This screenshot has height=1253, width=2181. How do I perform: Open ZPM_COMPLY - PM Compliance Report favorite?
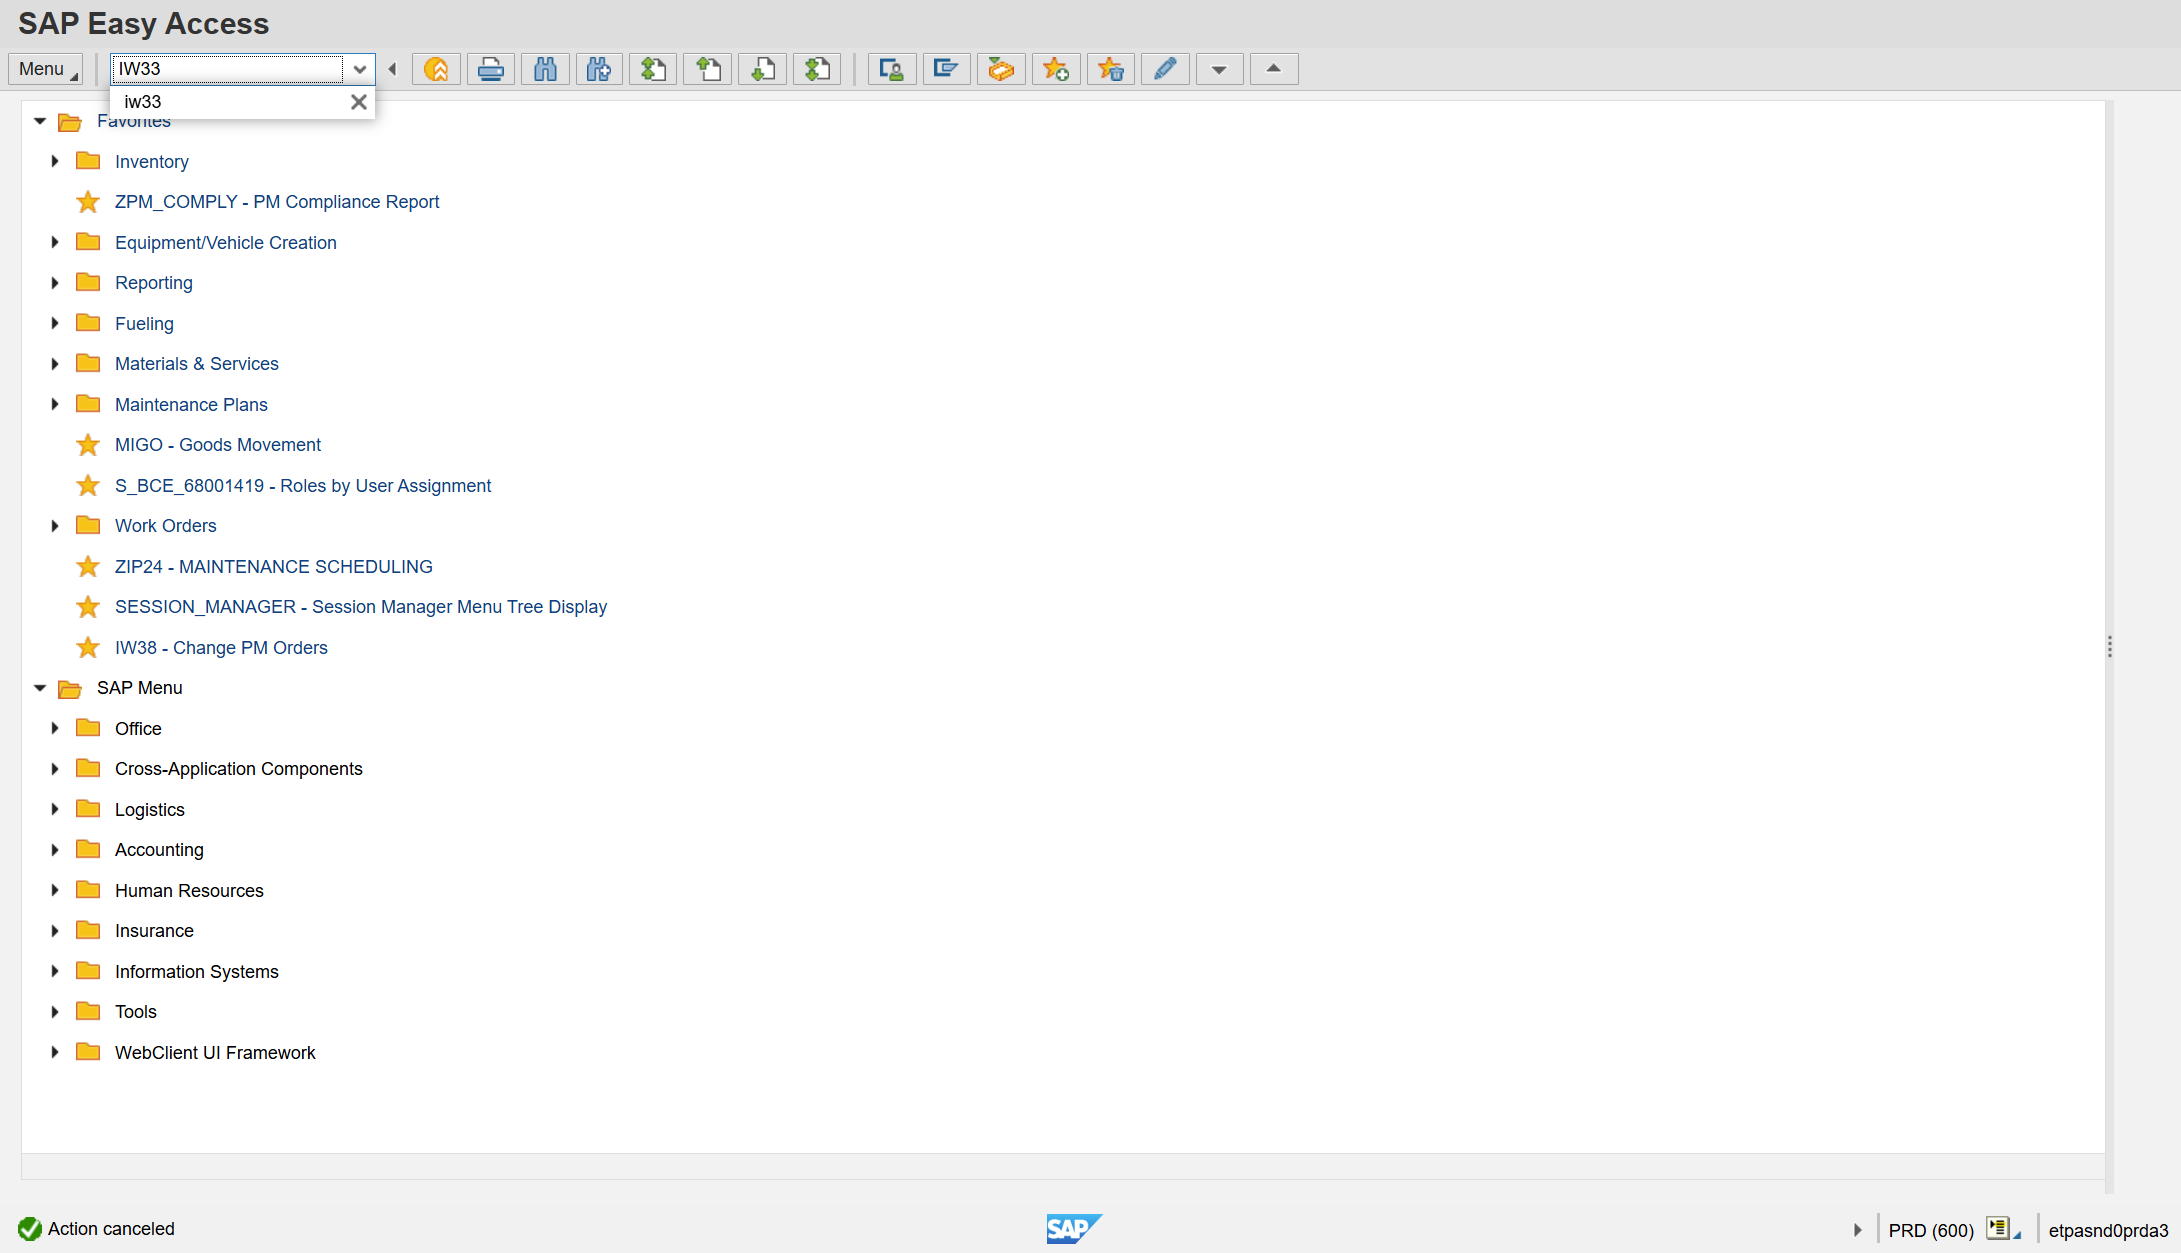(x=277, y=202)
